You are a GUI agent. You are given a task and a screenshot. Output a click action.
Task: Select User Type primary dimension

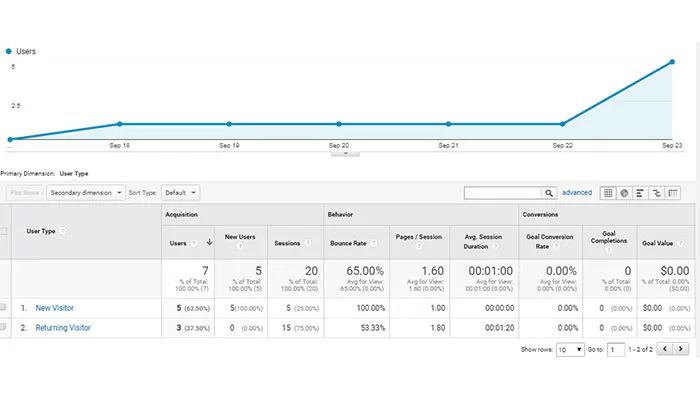point(74,173)
